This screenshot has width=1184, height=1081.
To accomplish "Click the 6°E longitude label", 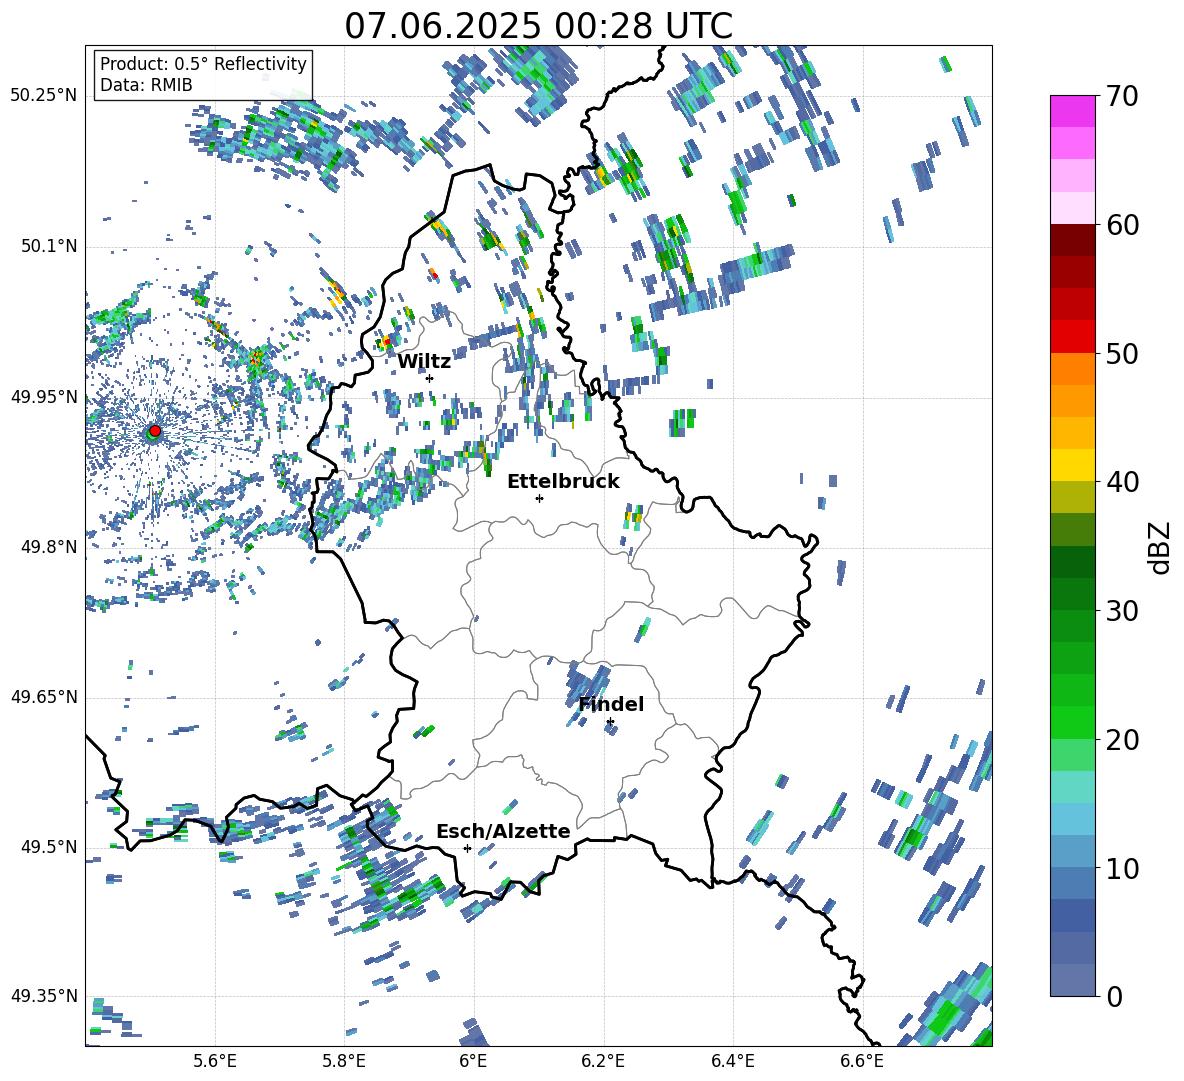I will tap(473, 1061).
